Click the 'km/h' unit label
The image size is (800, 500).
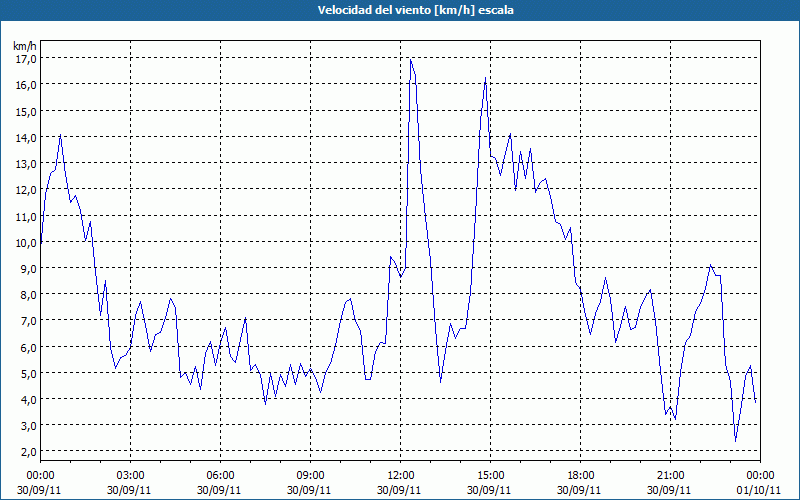coord(25,46)
